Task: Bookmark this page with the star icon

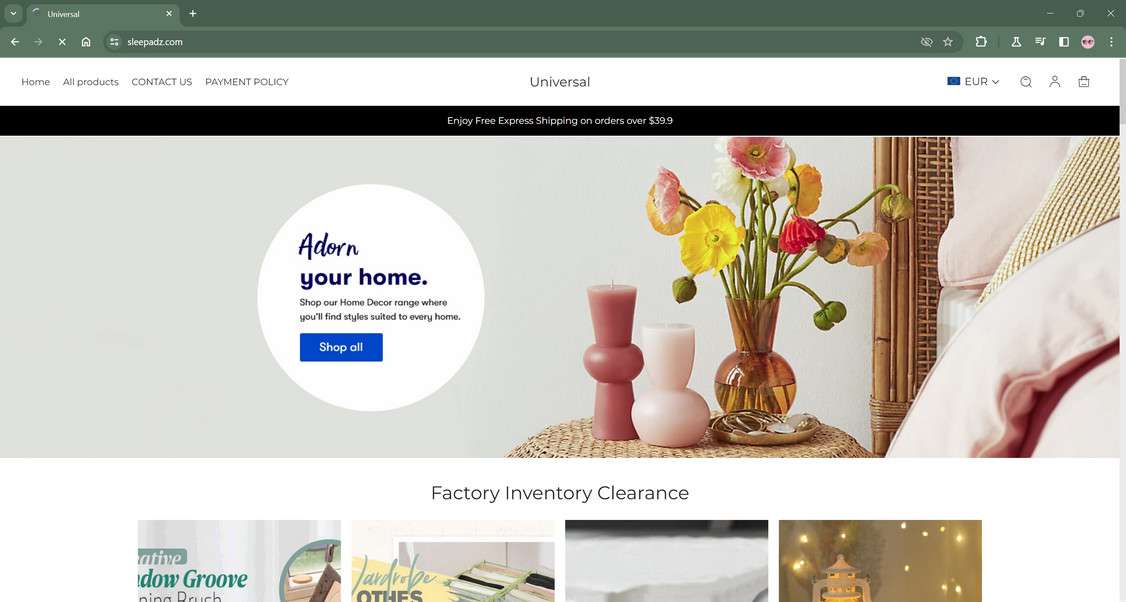Action: click(x=948, y=42)
